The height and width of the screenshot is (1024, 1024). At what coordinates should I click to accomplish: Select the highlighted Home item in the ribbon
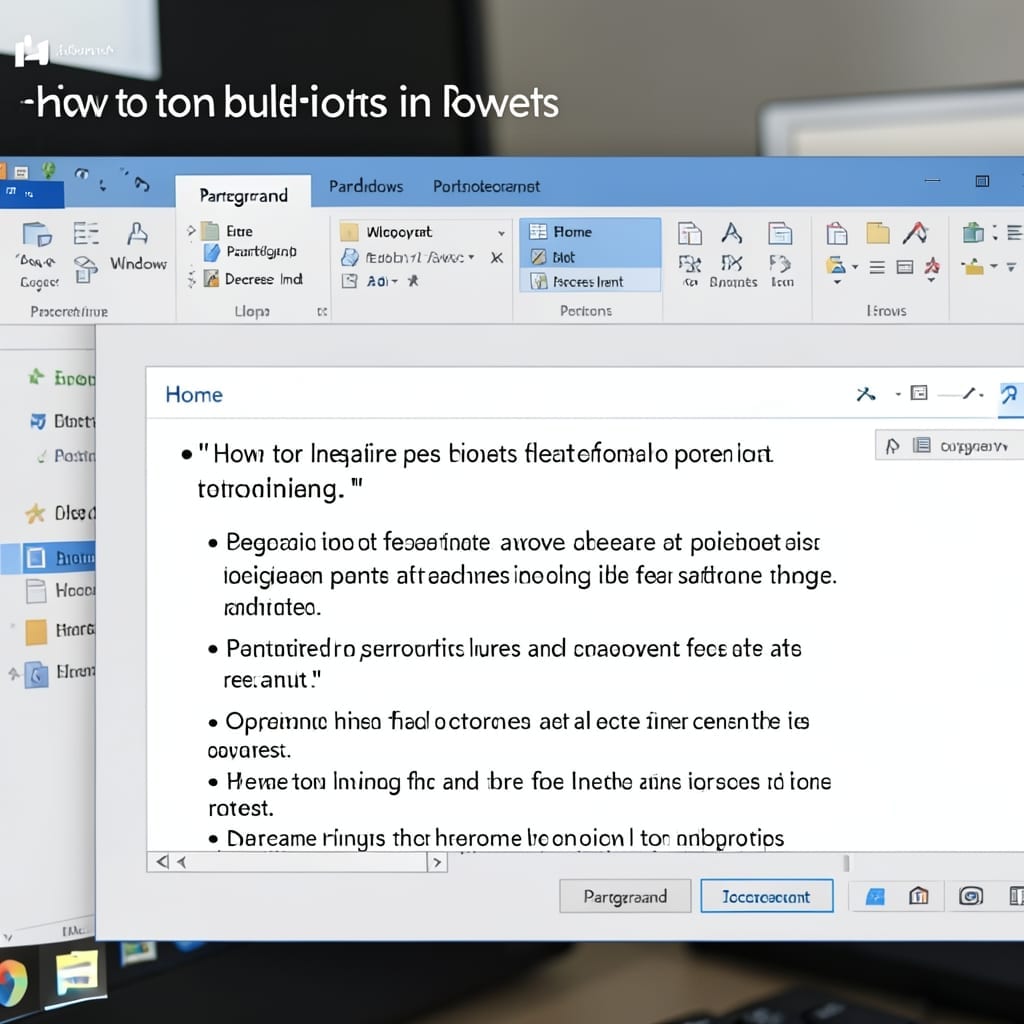(x=589, y=232)
